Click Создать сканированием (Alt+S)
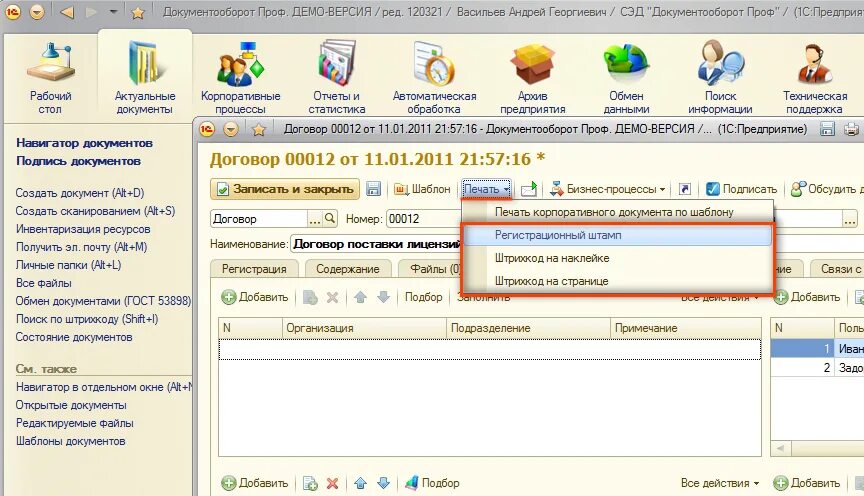Viewport: 864px width, 496px height. point(95,211)
